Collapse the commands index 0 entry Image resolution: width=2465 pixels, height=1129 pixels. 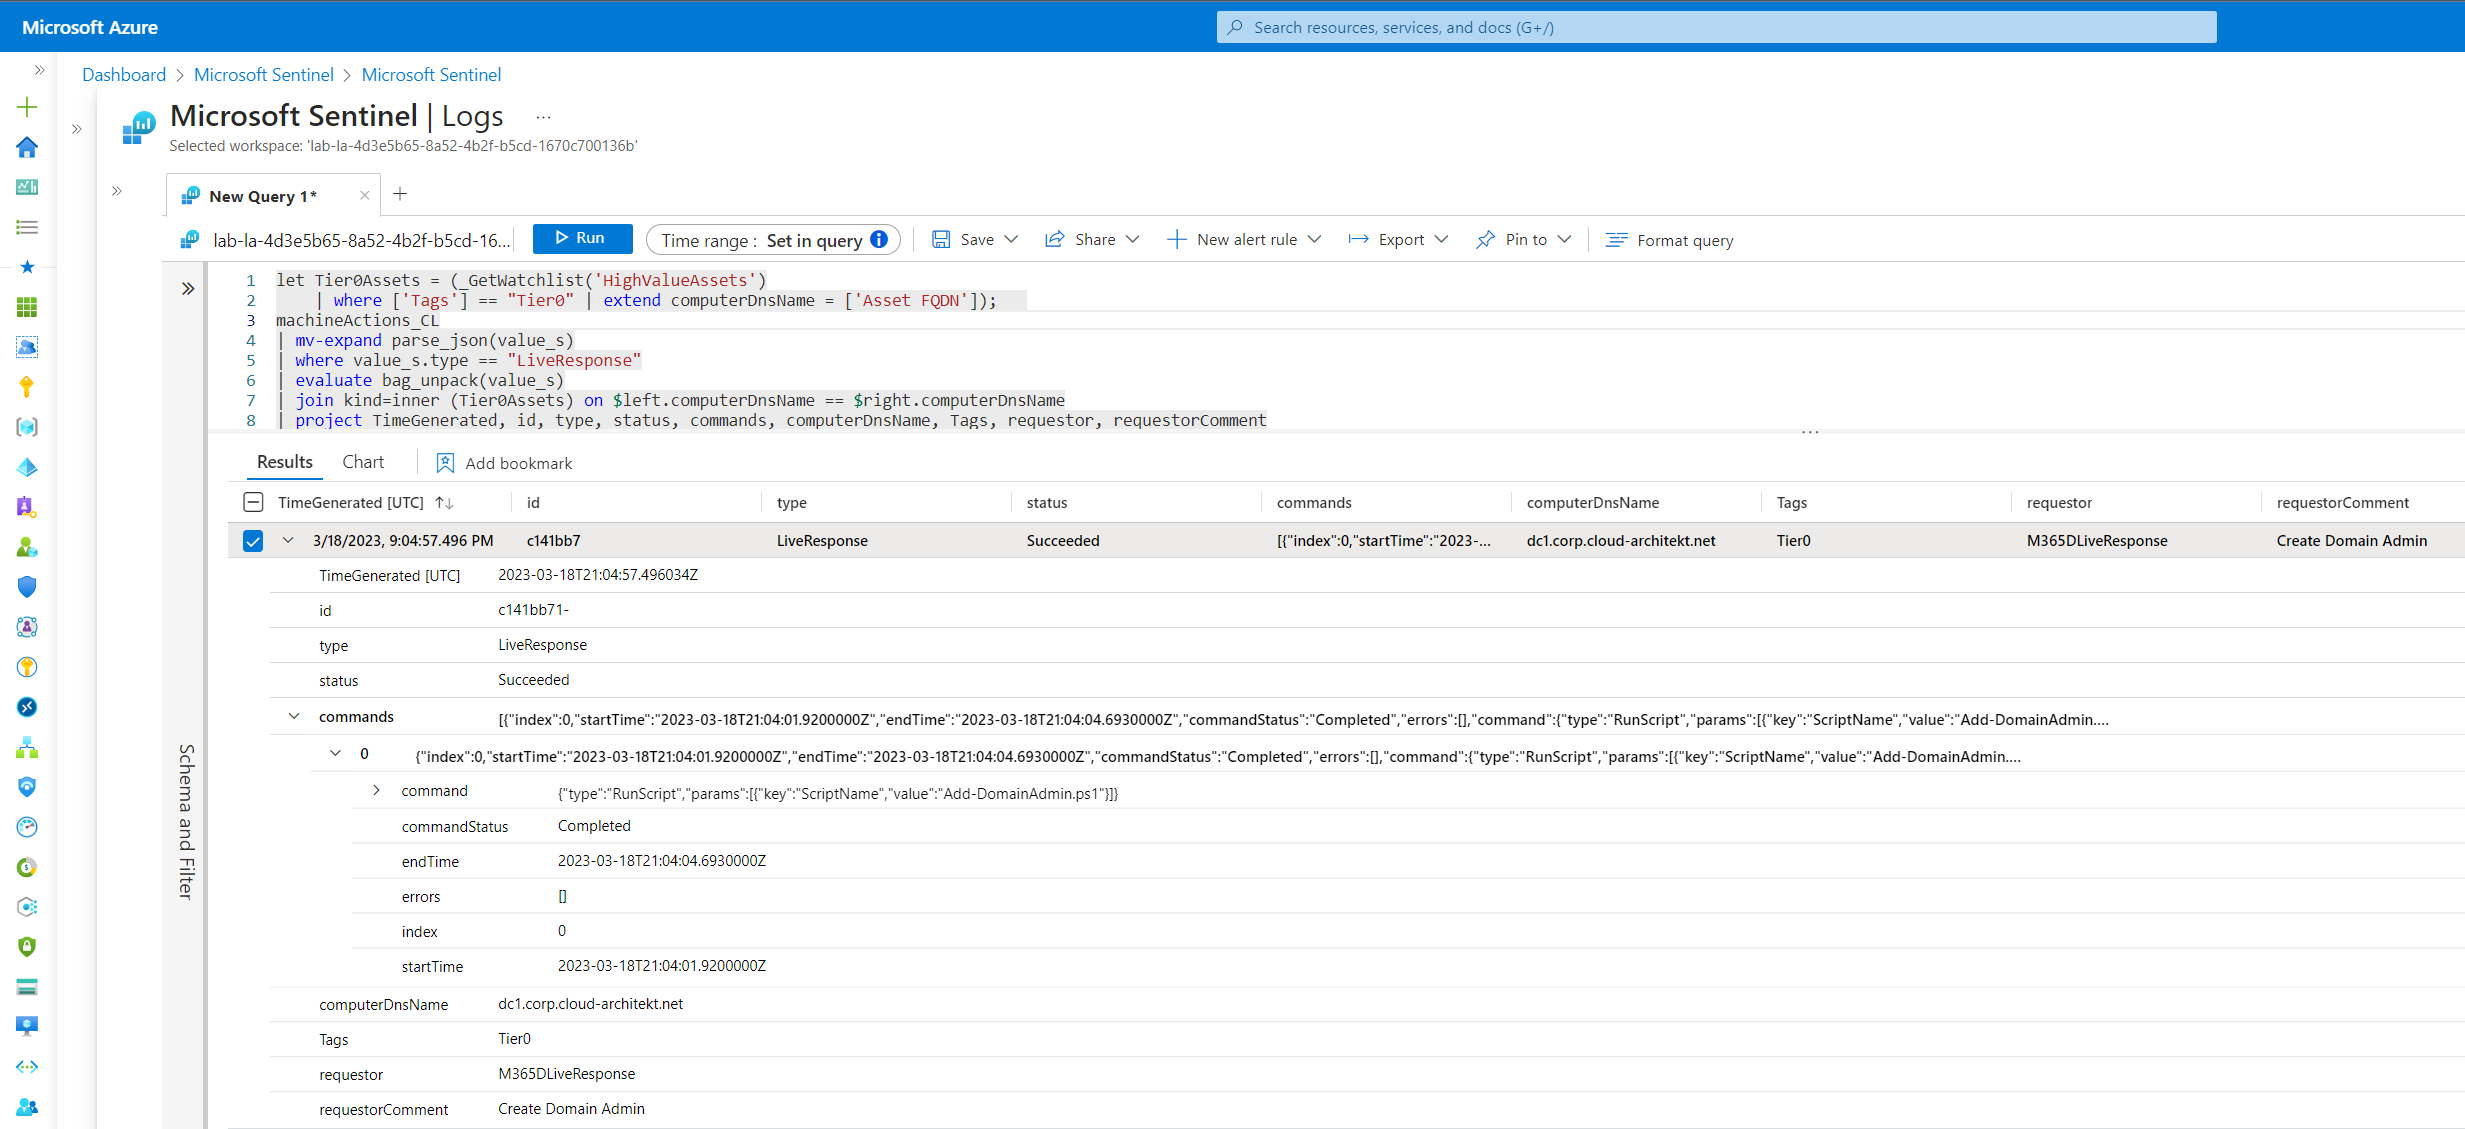point(335,753)
